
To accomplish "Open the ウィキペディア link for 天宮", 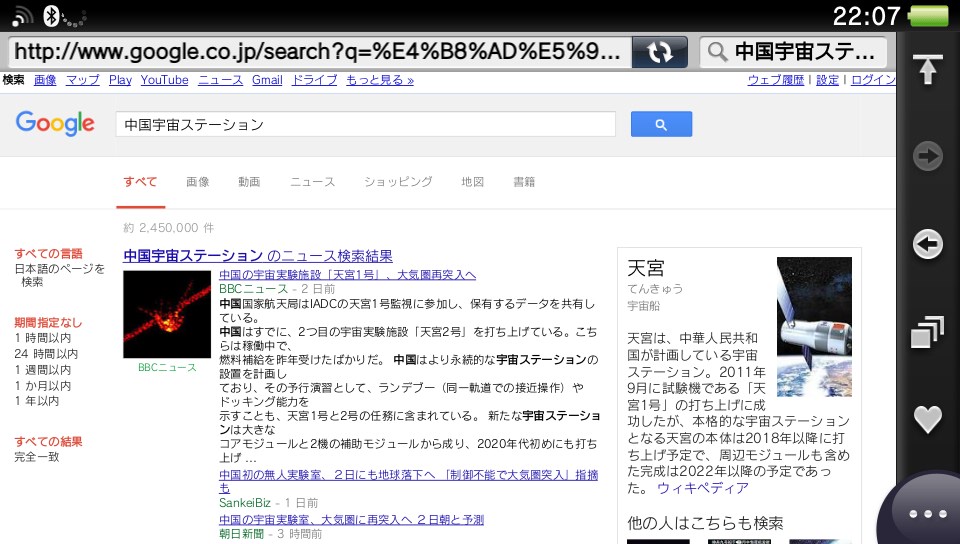I will [x=702, y=488].
